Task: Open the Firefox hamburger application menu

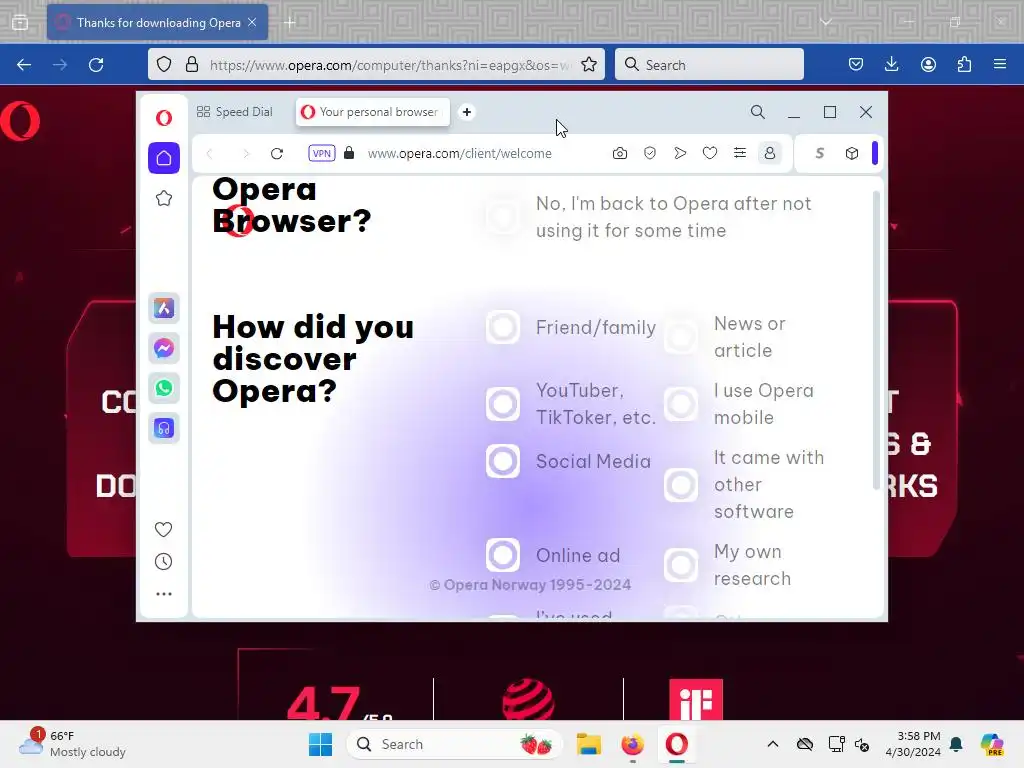Action: point(1000,64)
